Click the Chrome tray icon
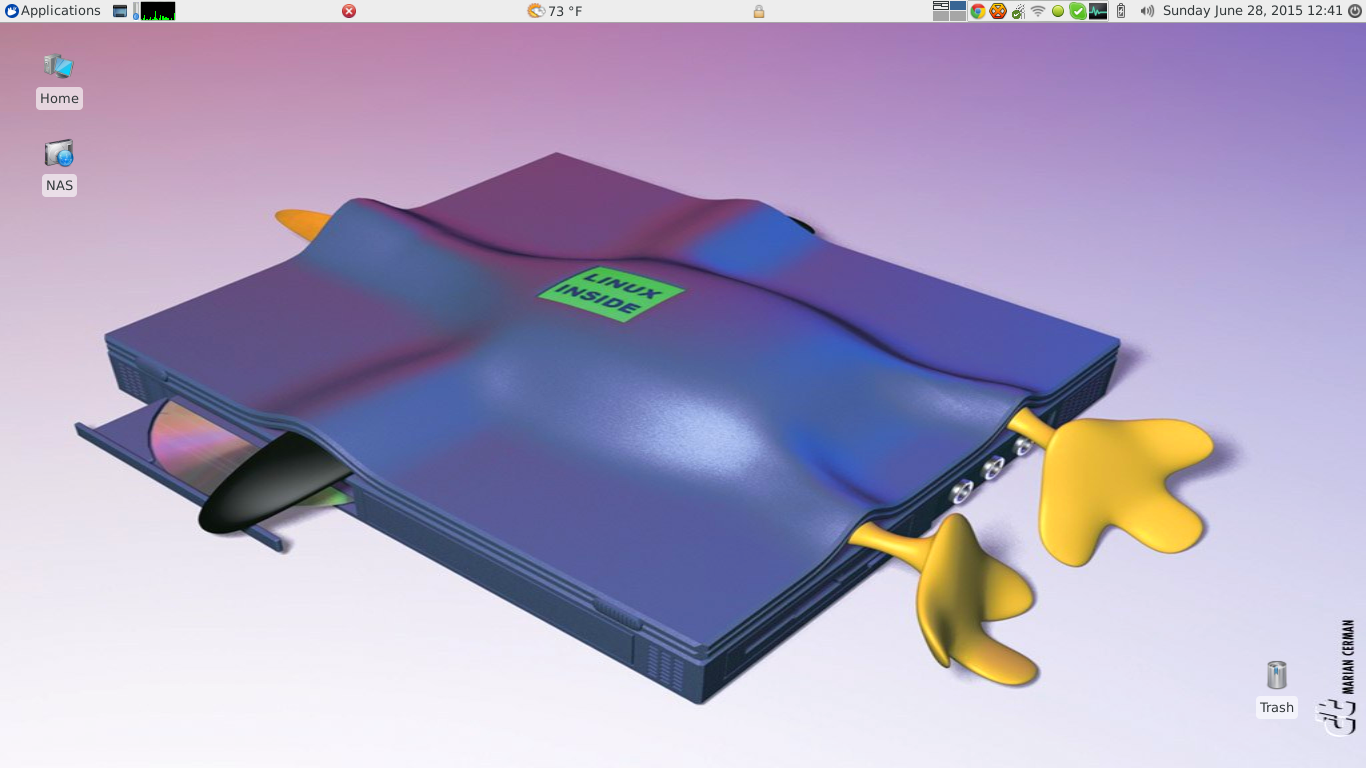This screenshot has height=768, width=1366. [978, 11]
